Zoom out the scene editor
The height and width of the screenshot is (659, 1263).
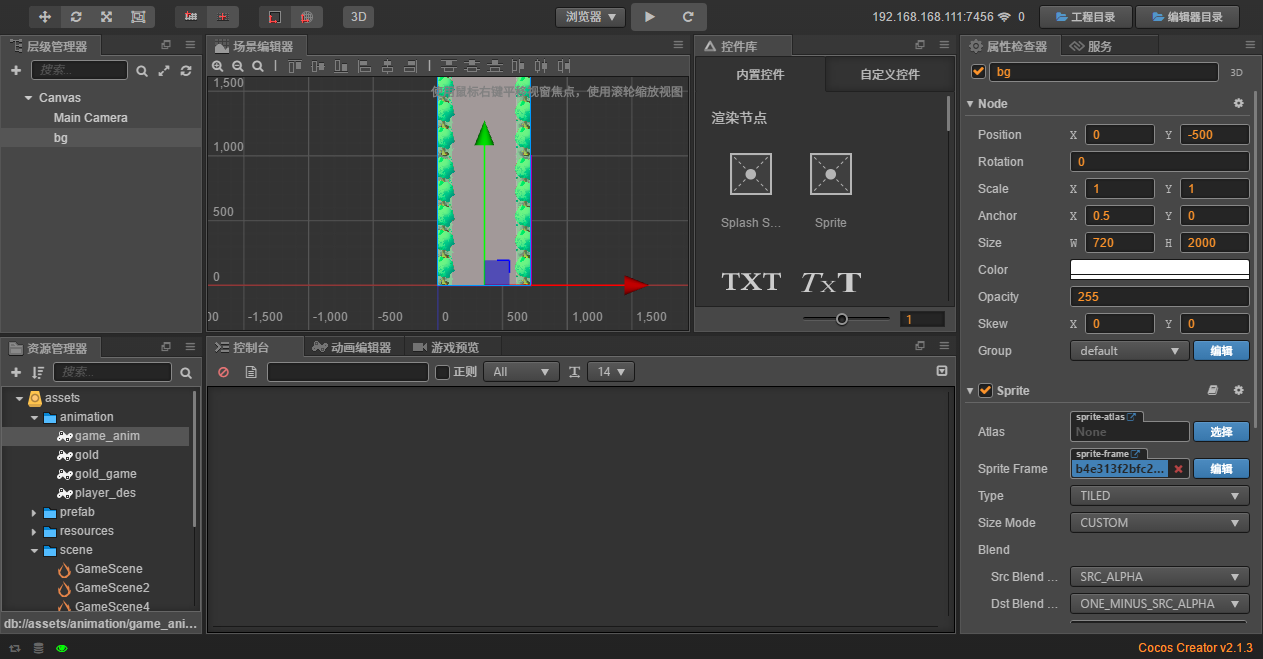(x=238, y=66)
